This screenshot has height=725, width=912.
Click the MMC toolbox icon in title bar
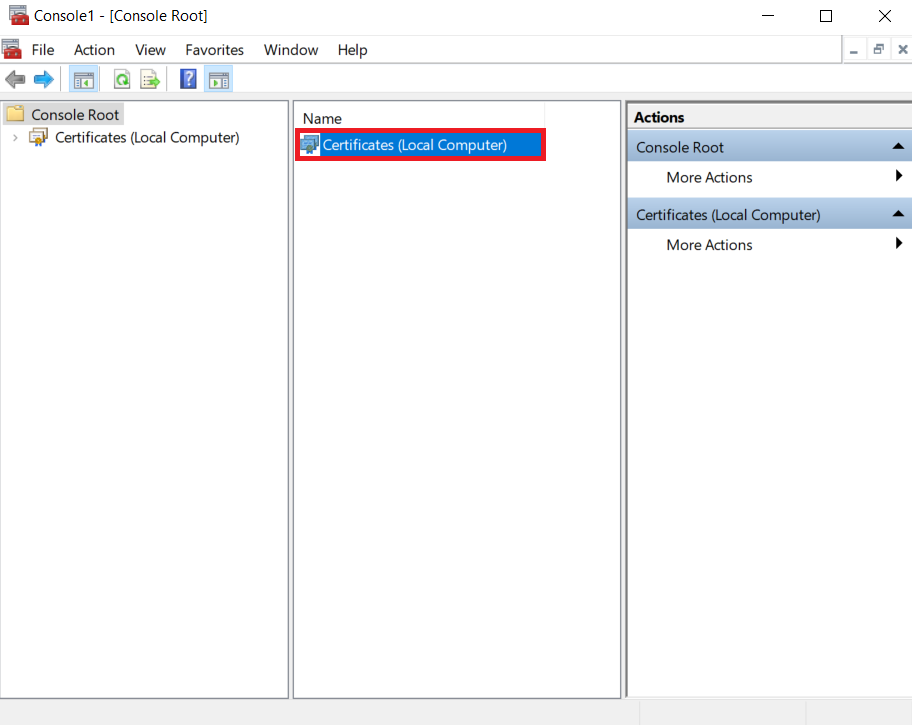[19, 15]
